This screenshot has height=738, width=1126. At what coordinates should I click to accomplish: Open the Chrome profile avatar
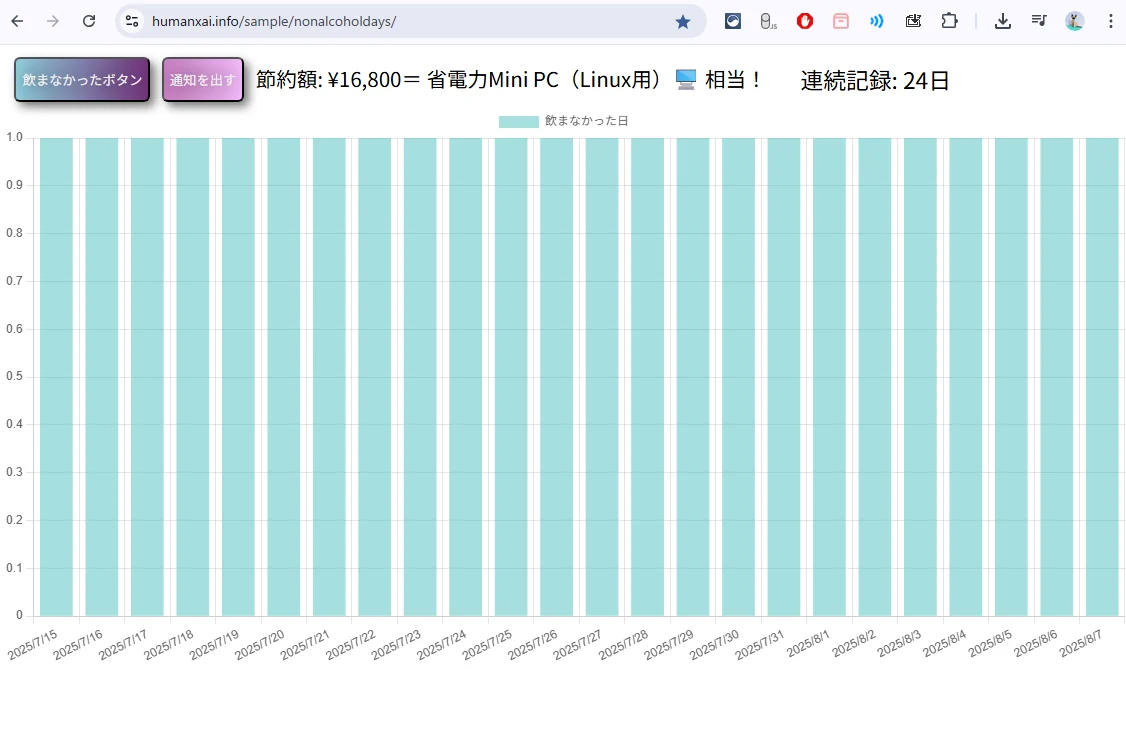pyautogui.click(x=1075, y=21)
